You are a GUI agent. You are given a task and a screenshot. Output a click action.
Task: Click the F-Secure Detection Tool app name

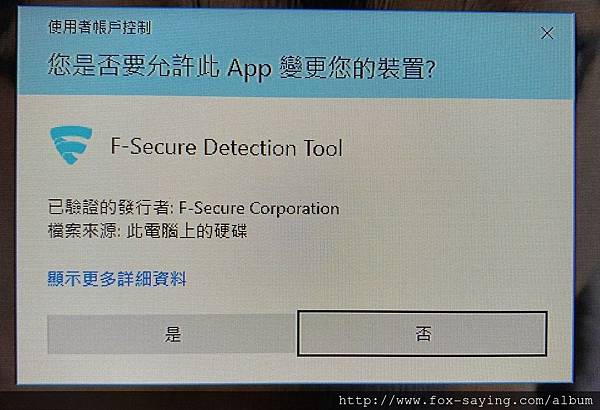coord(227,148)
